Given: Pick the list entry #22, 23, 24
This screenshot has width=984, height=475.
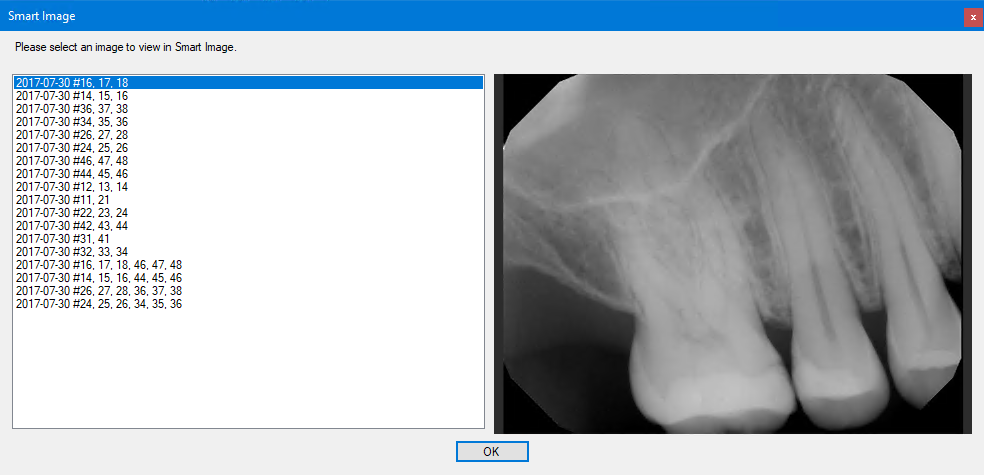Looking at the screenshot, I should (x=72, y=213).
